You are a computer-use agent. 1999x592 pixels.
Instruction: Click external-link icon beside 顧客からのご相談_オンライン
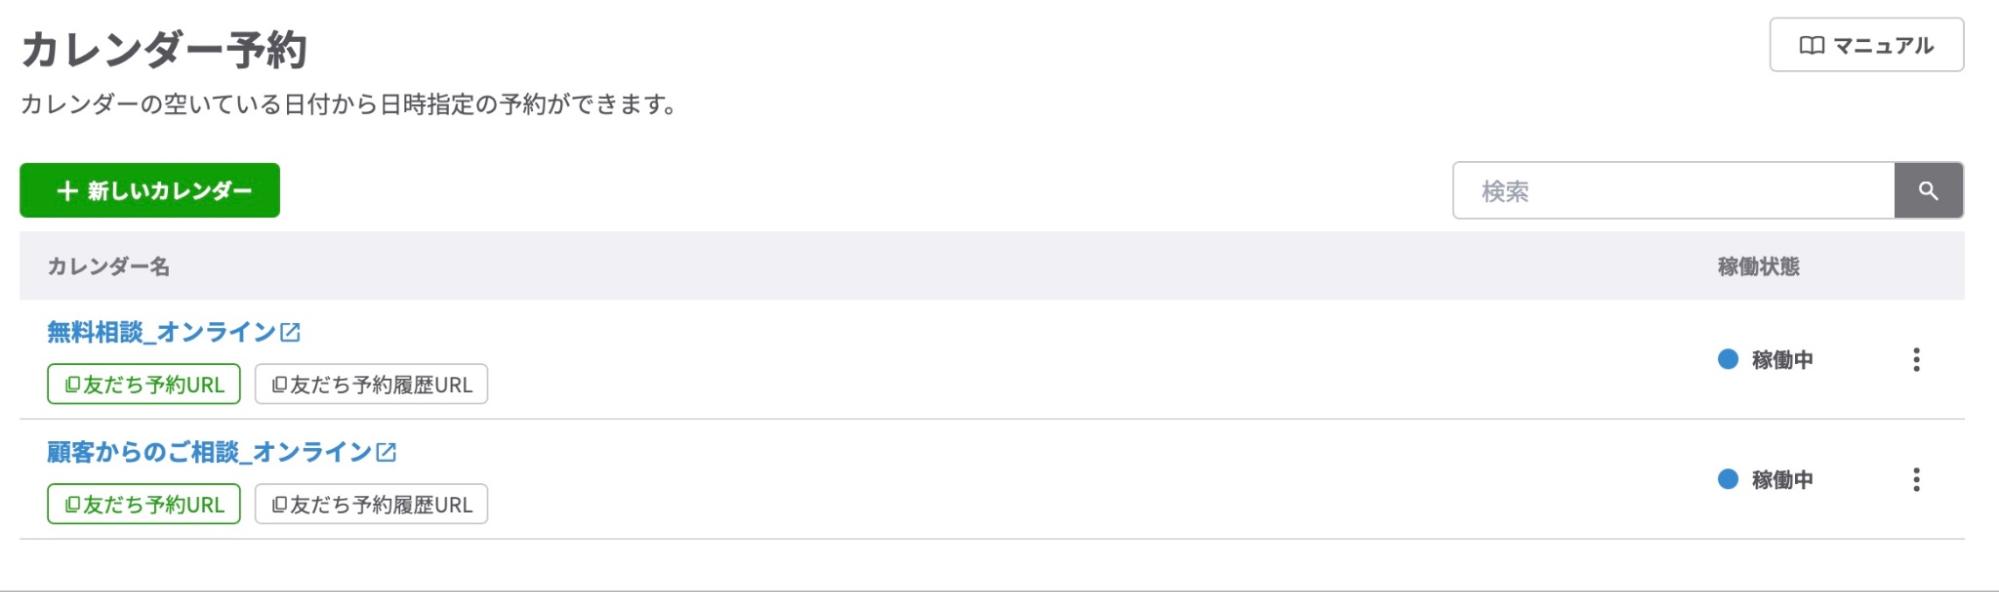386,452
